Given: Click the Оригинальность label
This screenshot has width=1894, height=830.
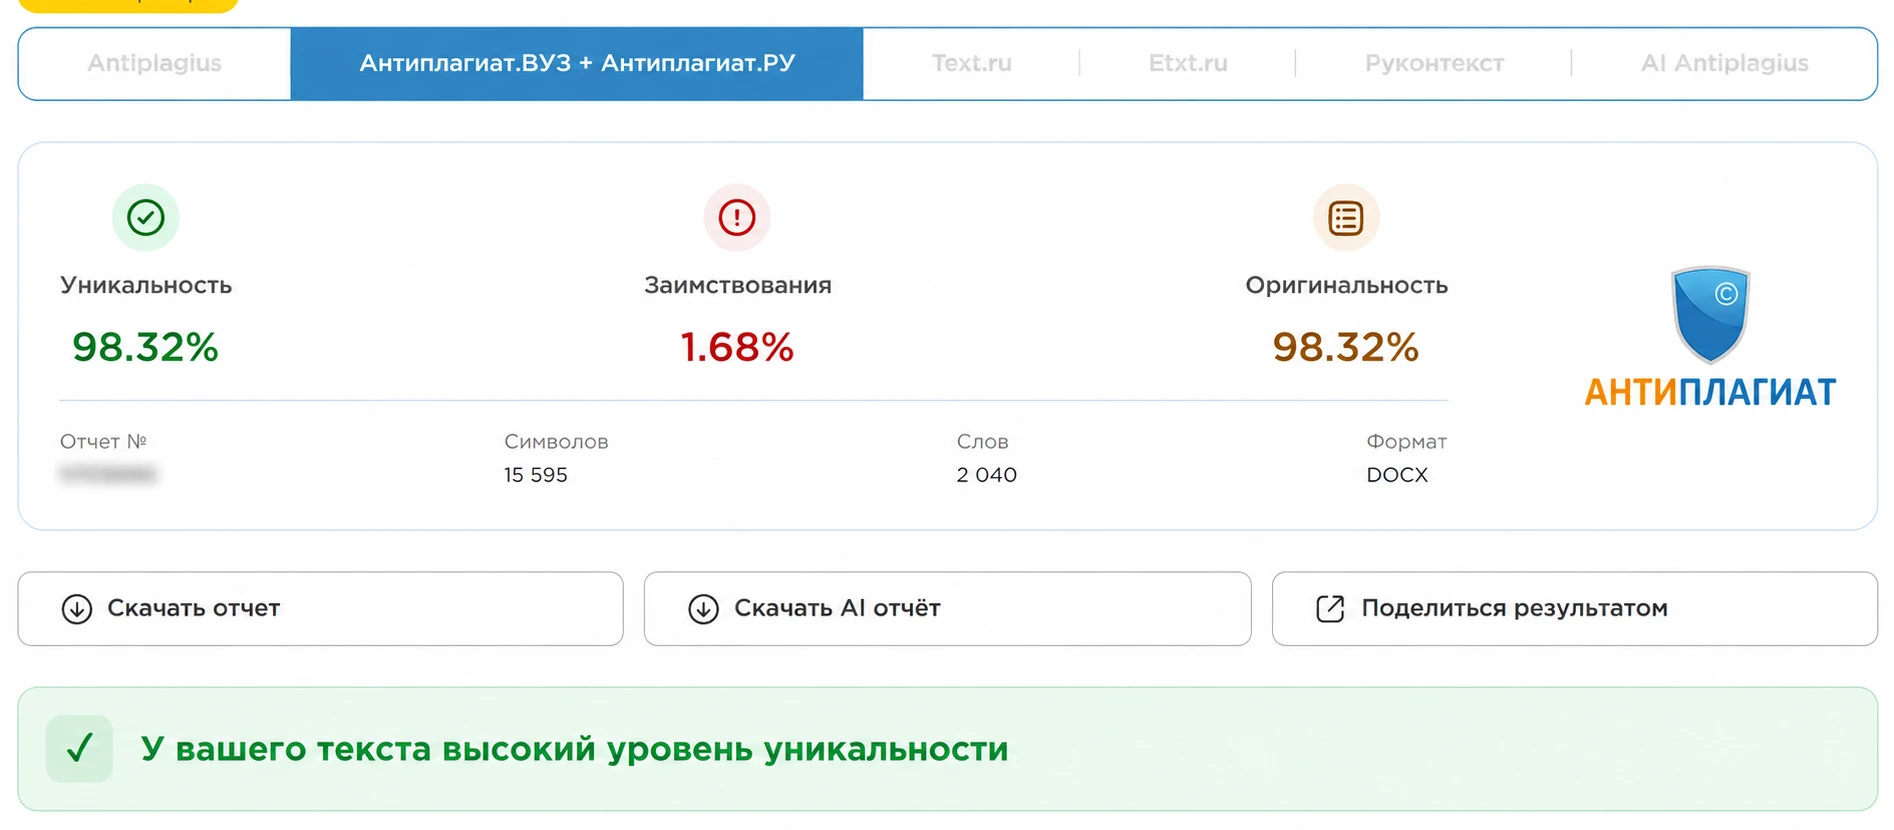Looking at the screenshot, I should tap(1346, 285).
